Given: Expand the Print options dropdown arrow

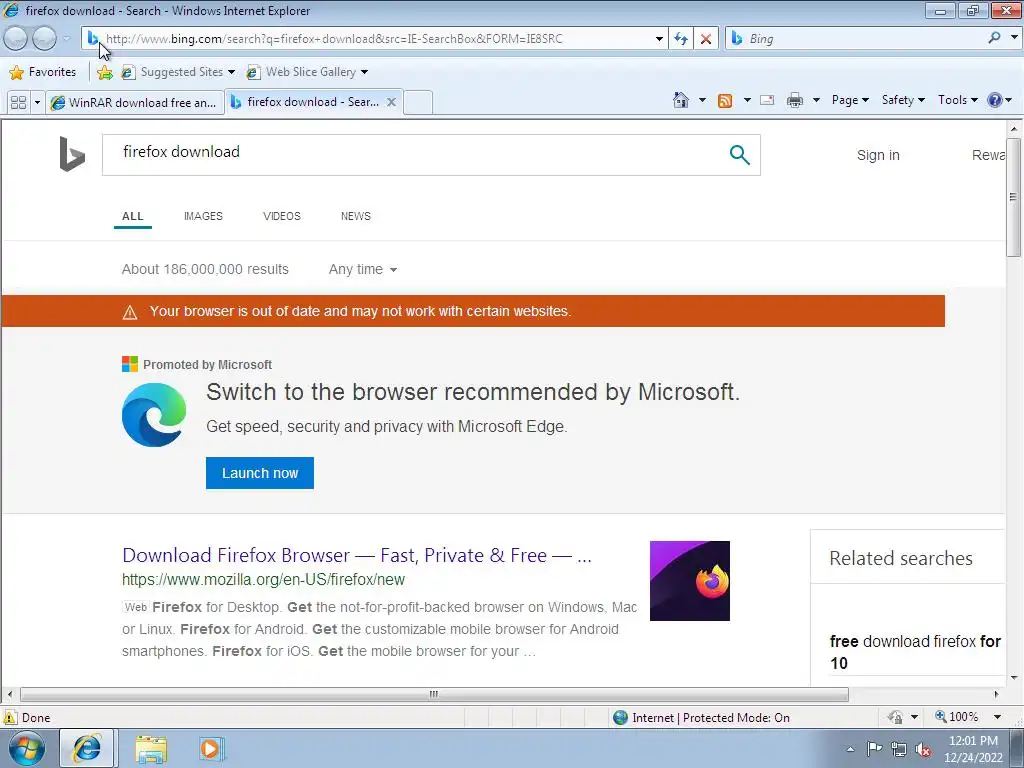Looking at the screenshot, I should click(x=816, y=100).
